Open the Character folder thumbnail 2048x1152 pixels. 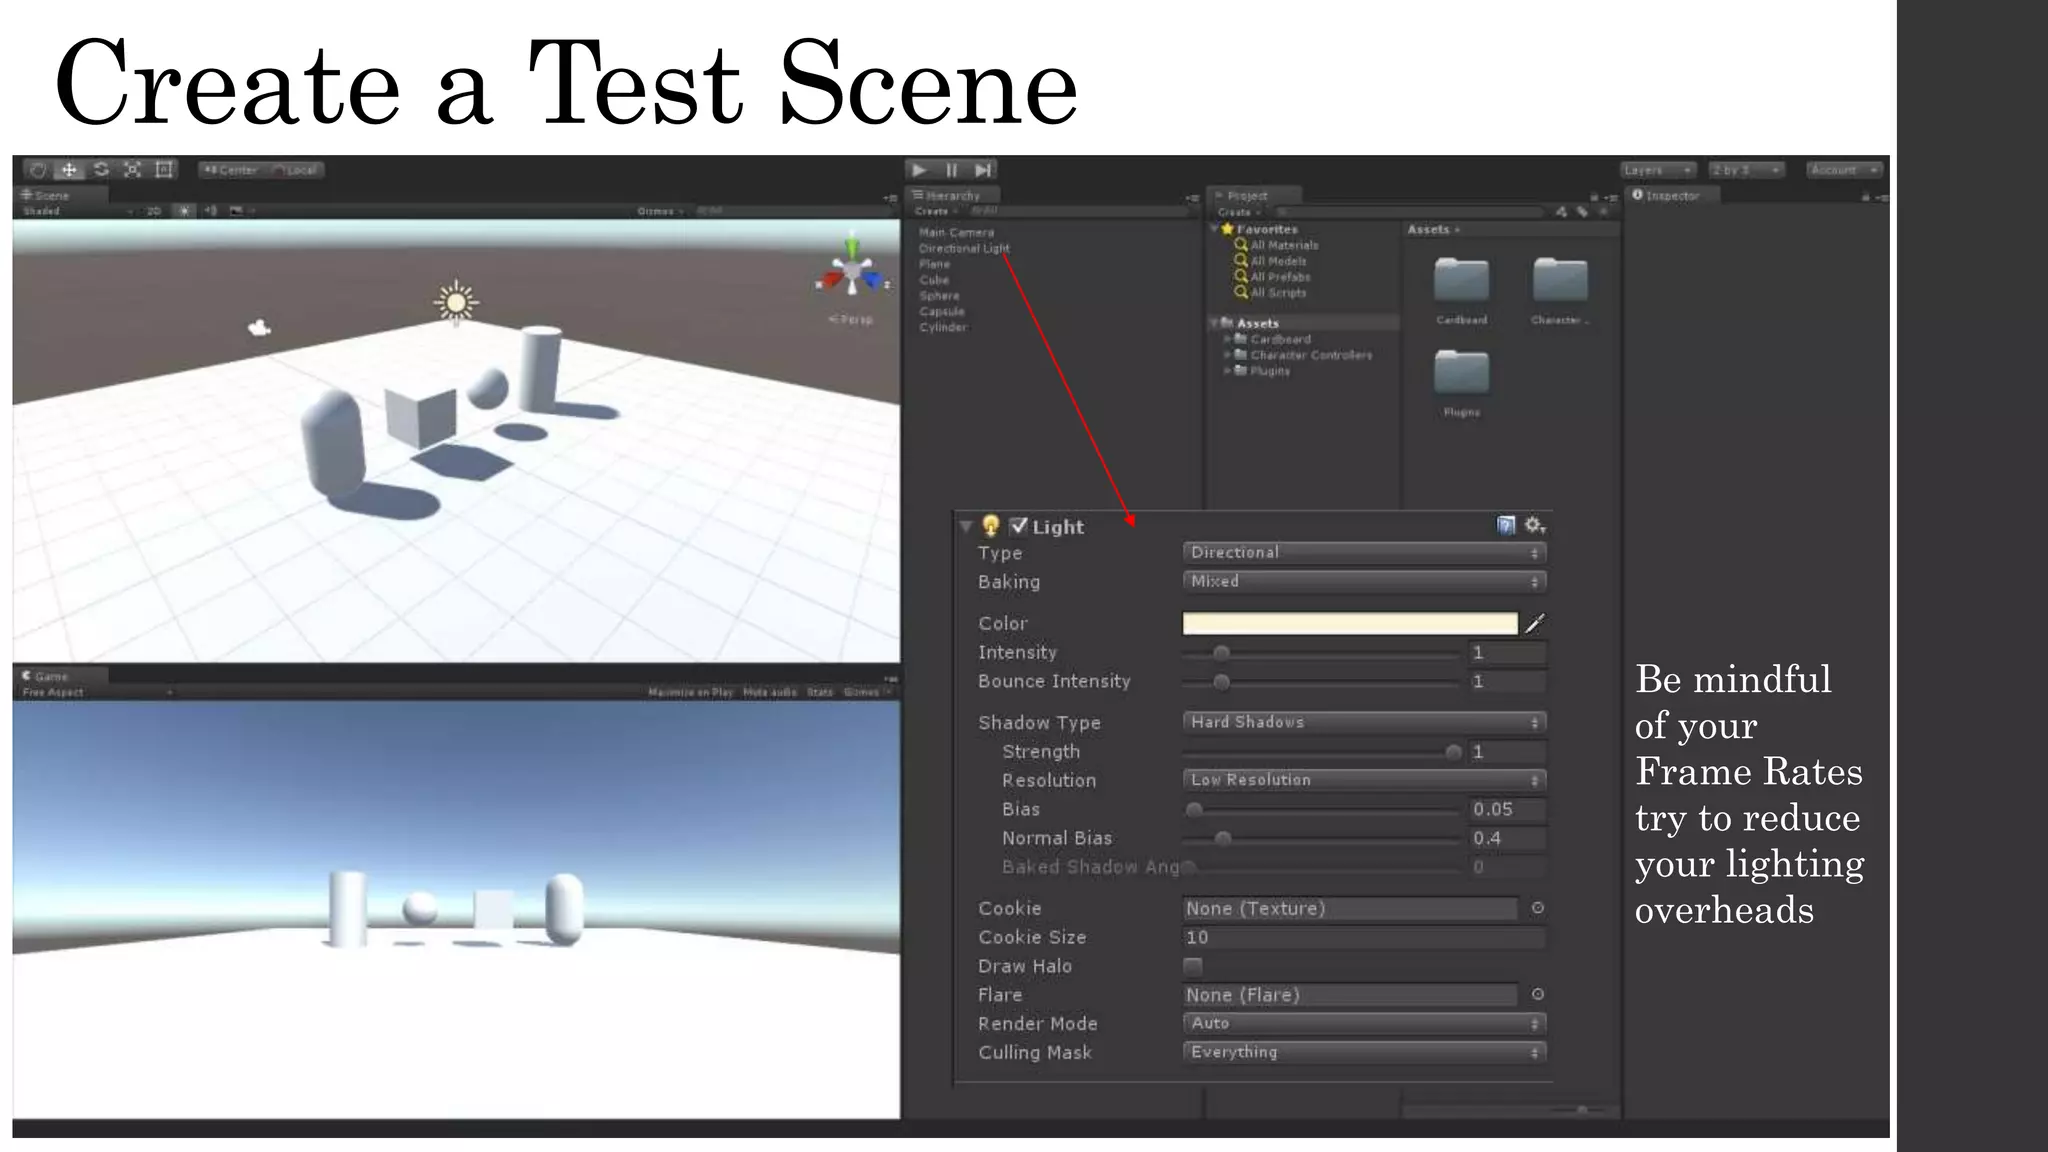click(x=1560, y=279)
